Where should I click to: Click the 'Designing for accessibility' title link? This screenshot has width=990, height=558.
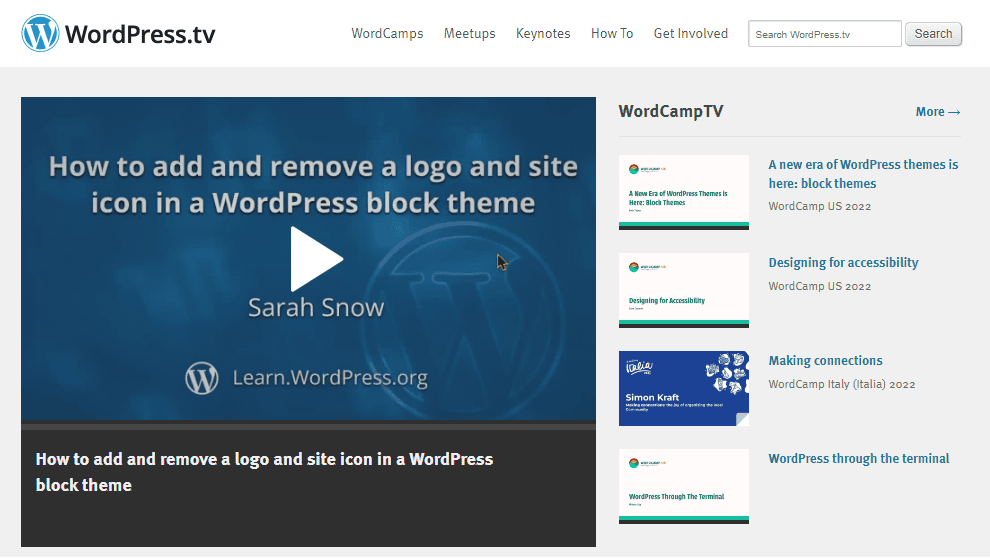click(843, 263)
